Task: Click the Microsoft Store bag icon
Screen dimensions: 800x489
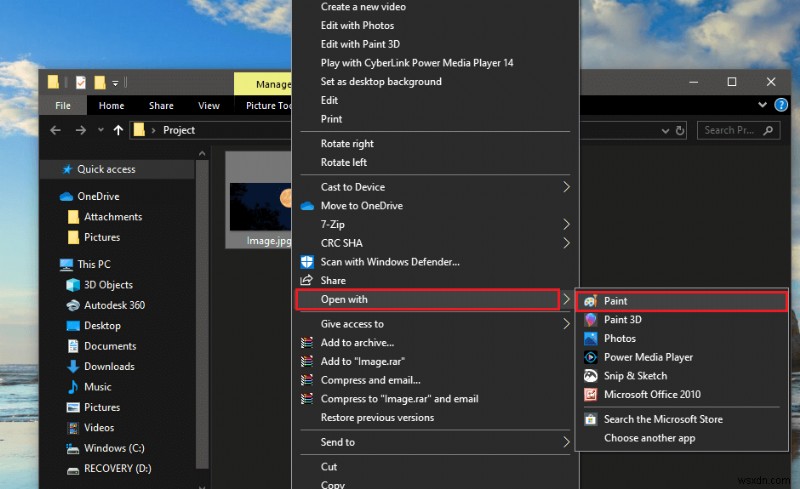Action: pyautogui.click(x=590, y=420)
